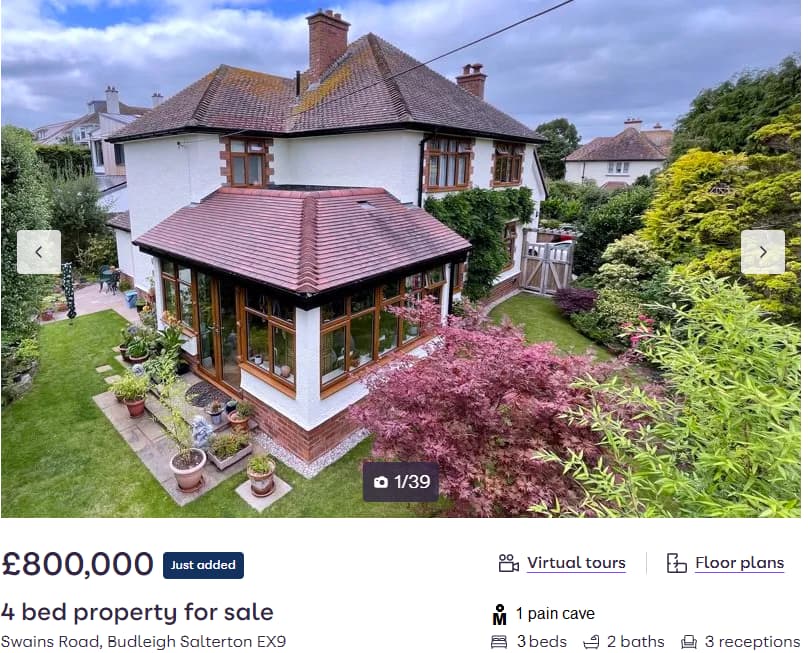
Task: Click the camera icon in photo counter
Action: tap(381, 482)
